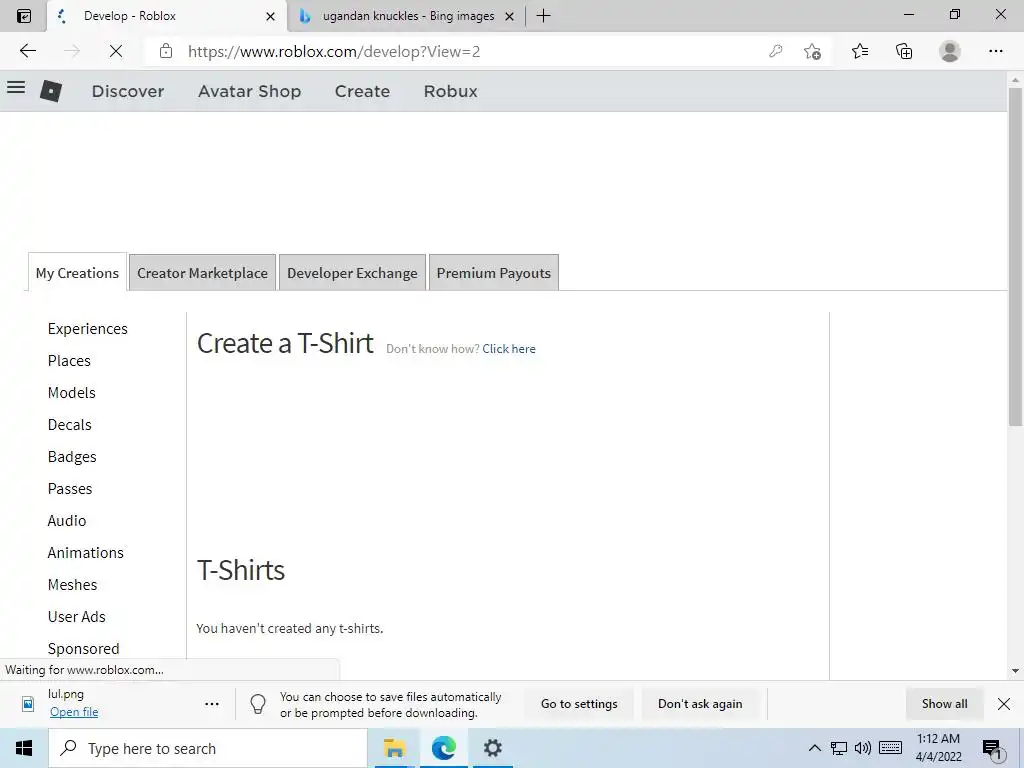
Task: Select Meshes in the creations sidebar
Action: (72, 585)
